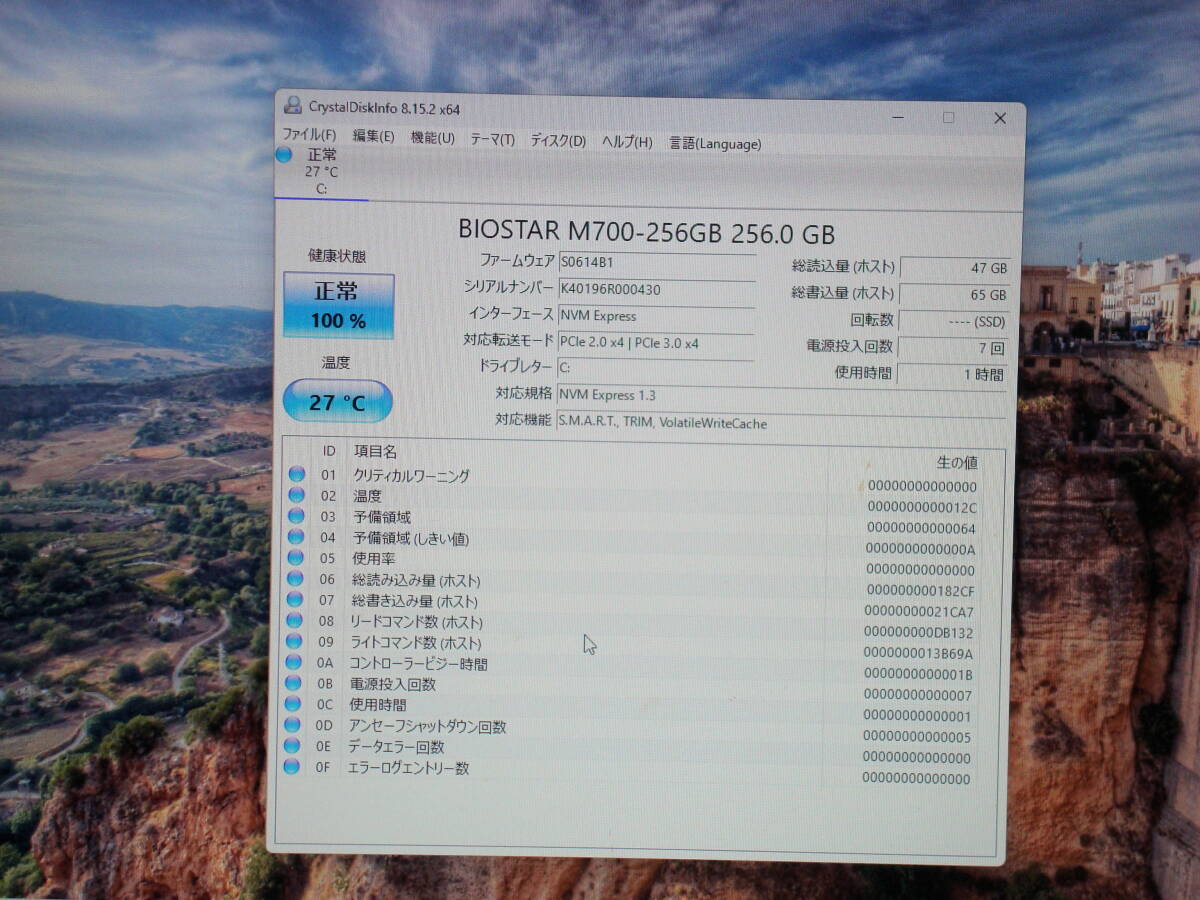Select the BIOSTAR M700-256GB drive title
Screen dimensions: 1200x900
(646, 232)
